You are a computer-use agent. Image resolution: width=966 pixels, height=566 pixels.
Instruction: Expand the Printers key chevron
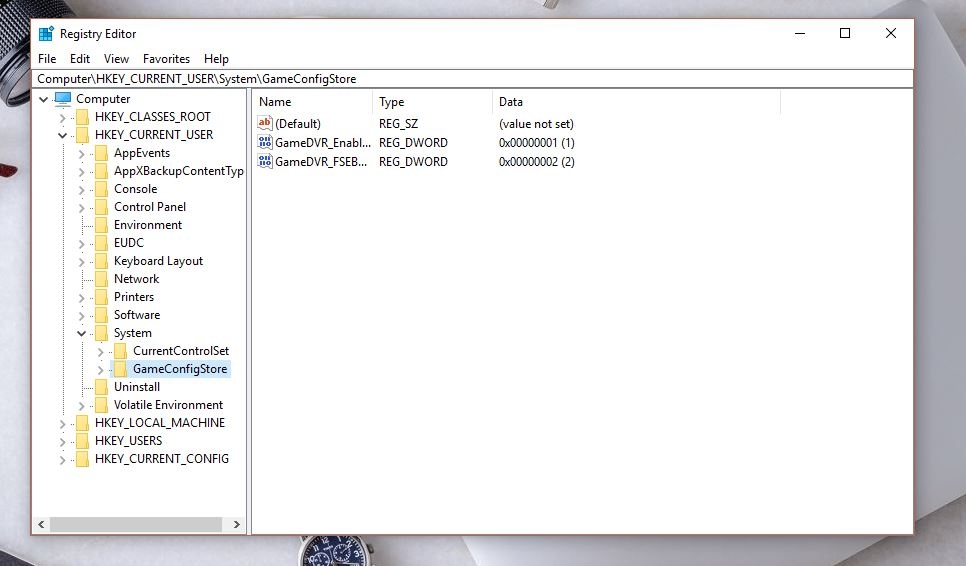[81, 297]
